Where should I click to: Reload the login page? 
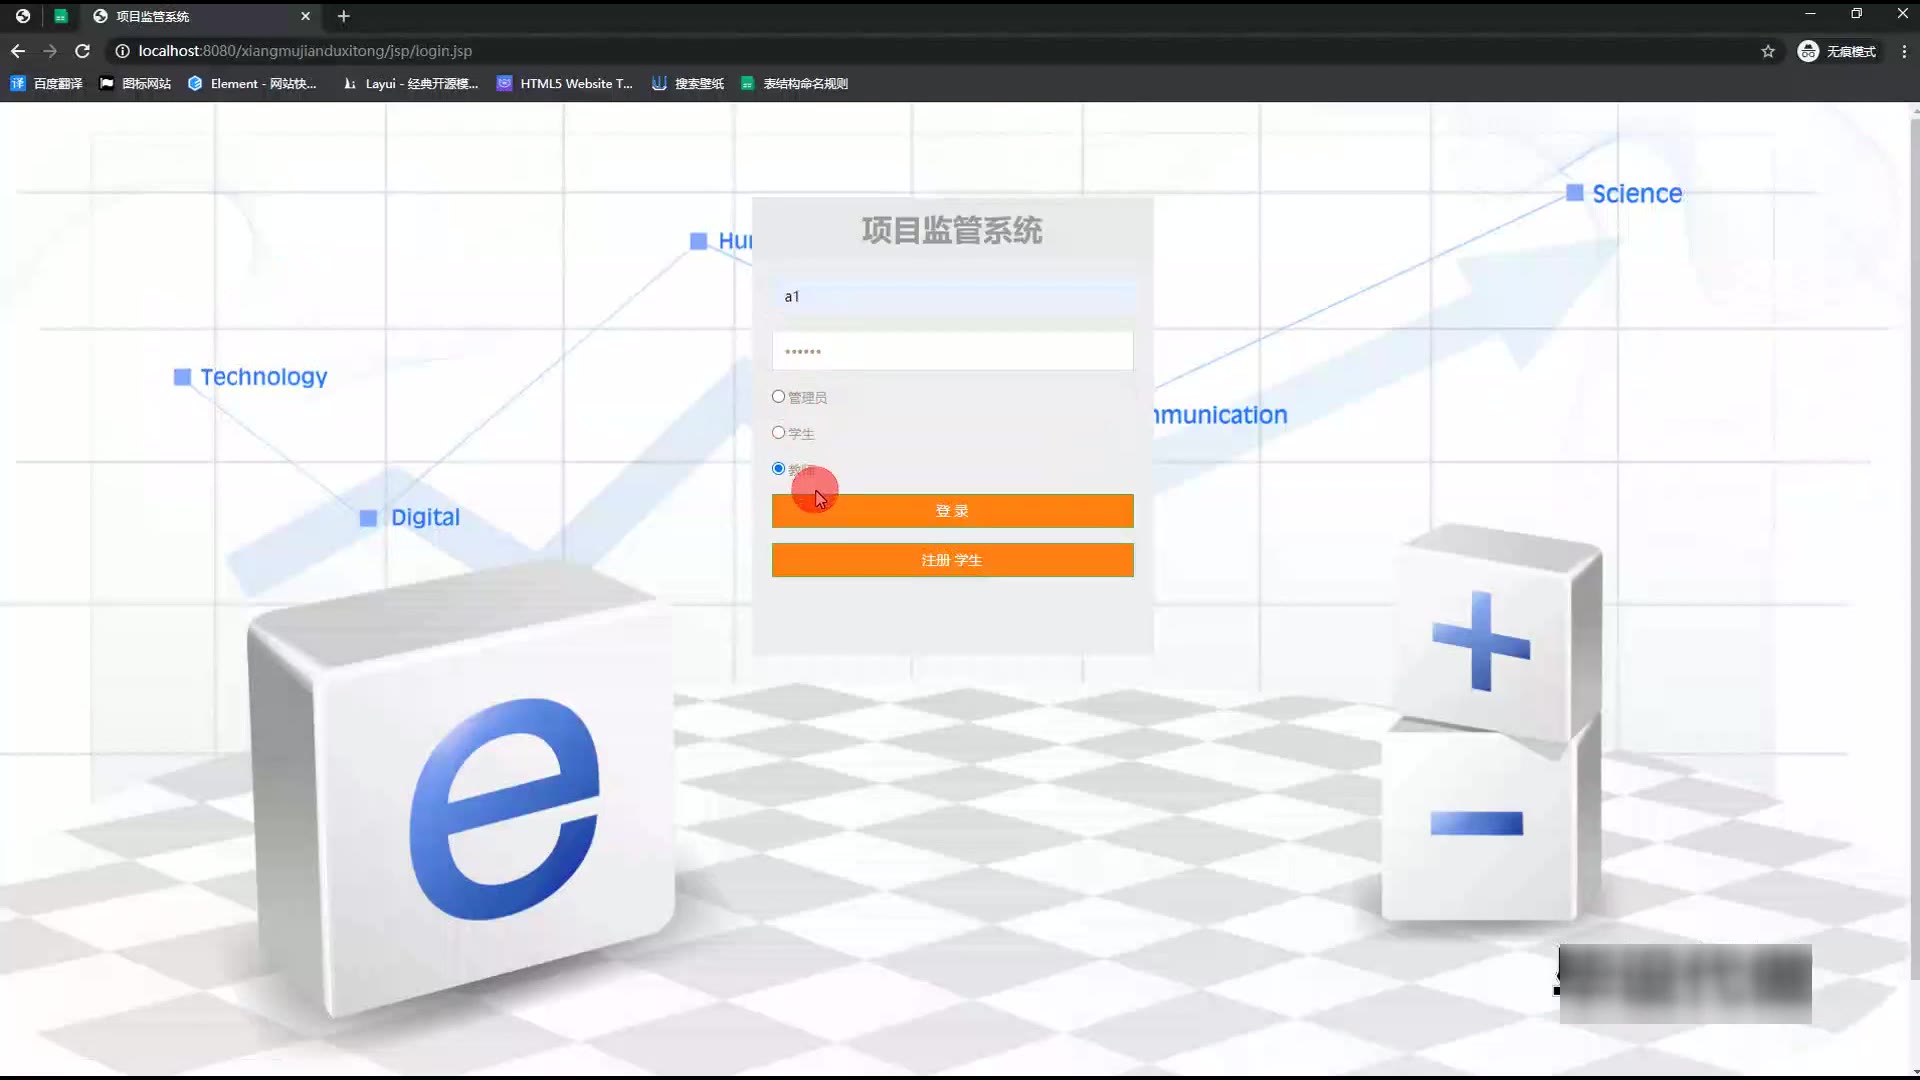coord(83,51)
